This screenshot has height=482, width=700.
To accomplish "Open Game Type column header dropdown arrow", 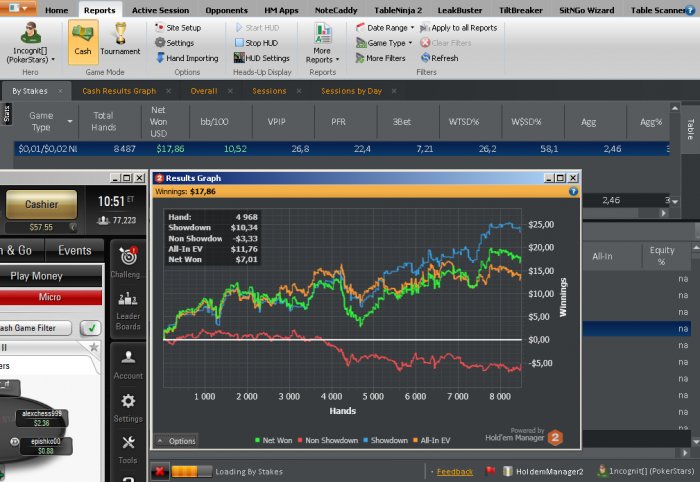I will coord(70,121).
